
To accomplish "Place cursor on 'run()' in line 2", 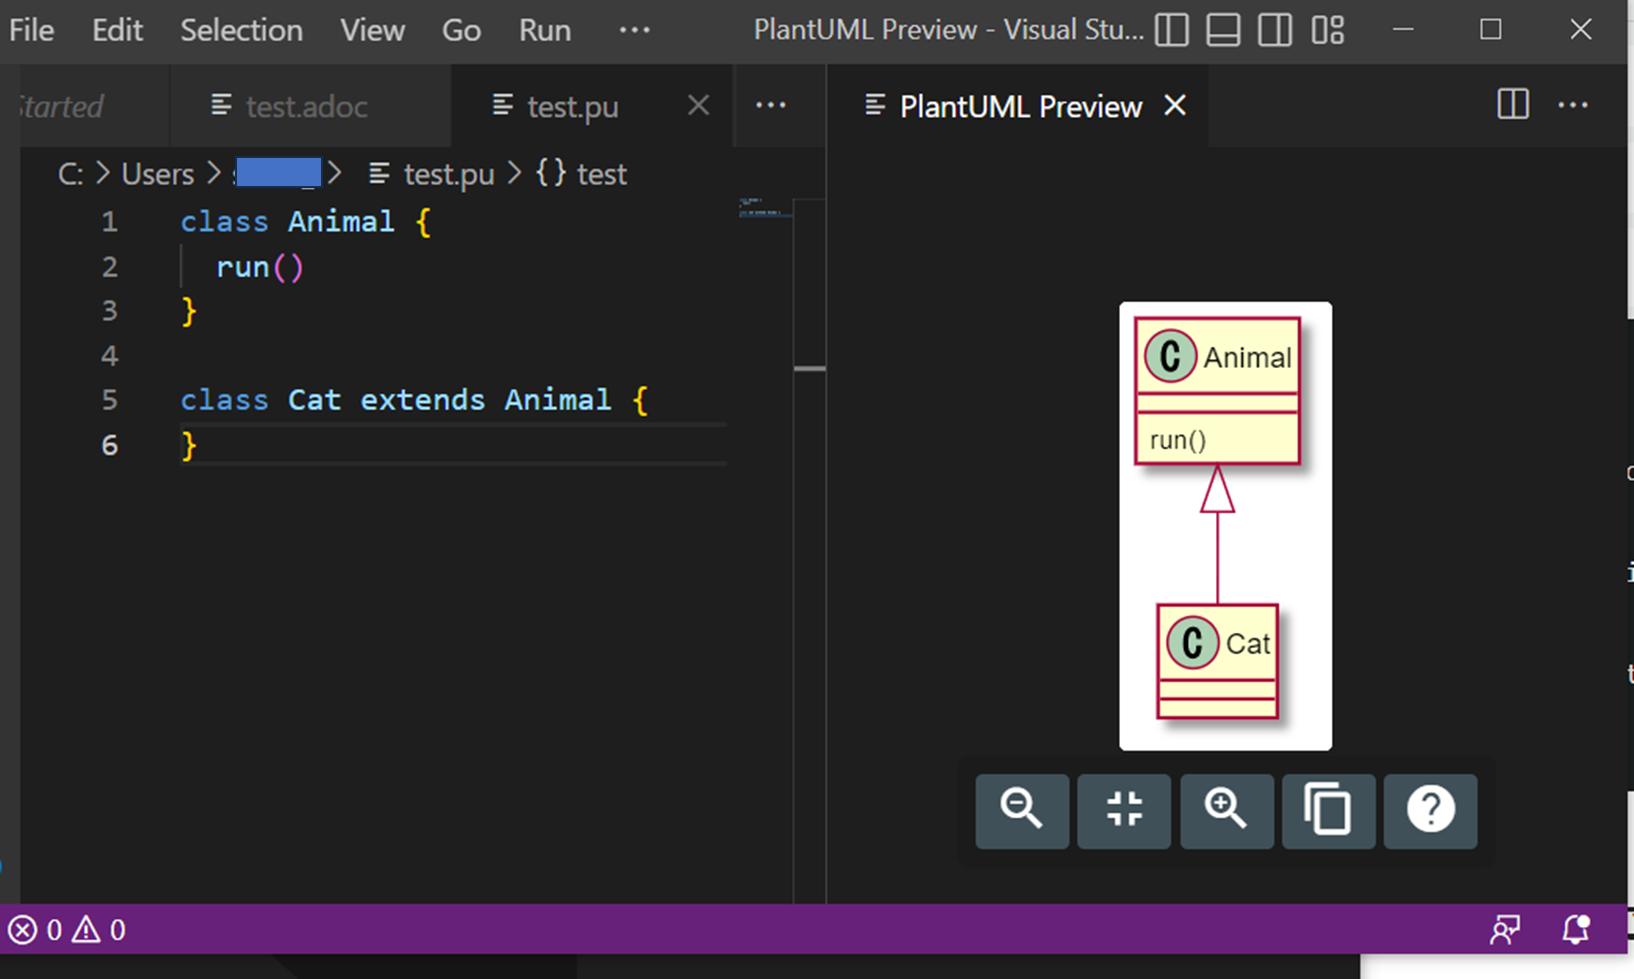I will [x=260, y=267].
